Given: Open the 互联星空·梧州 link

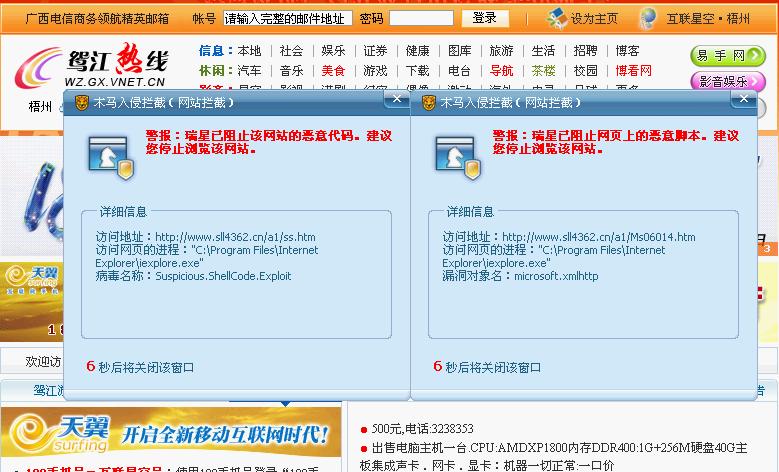Looking at the screenshot, I should tap(708, 19).
